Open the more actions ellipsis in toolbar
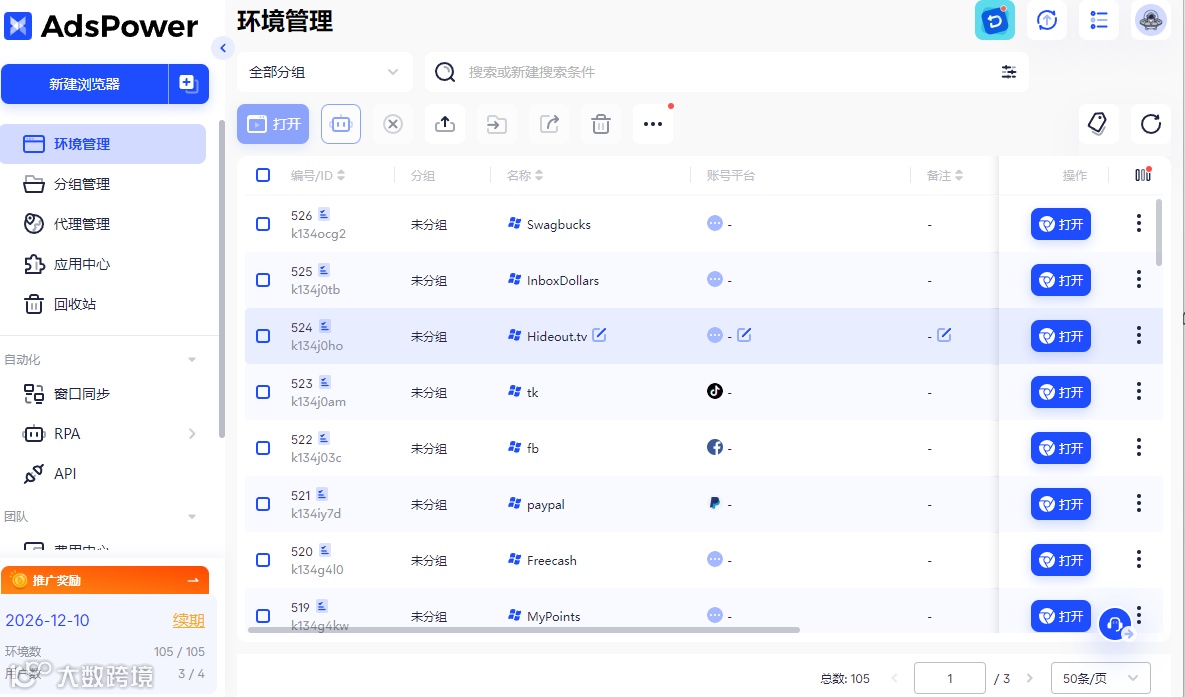 pos(653,124)
